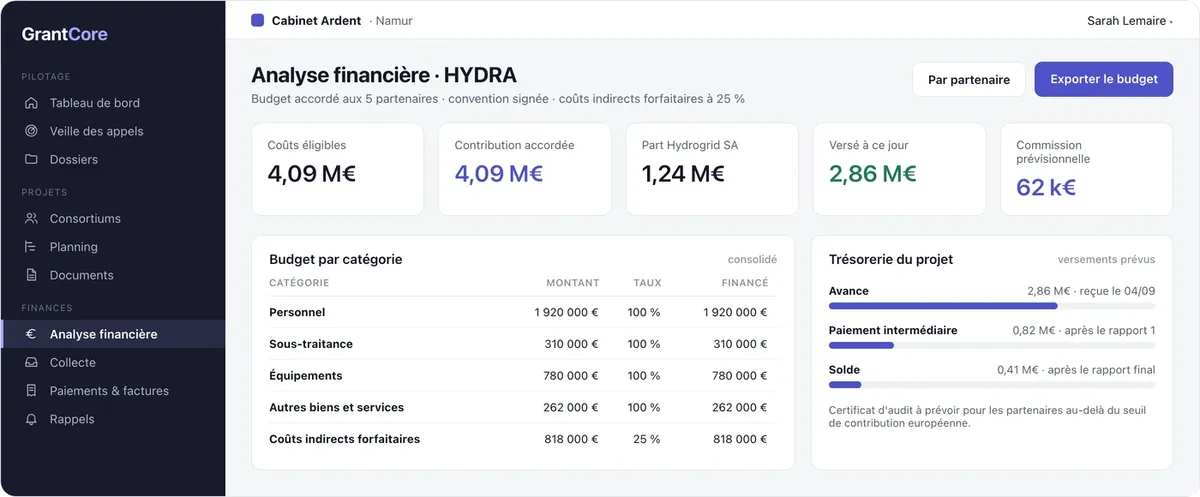Click the Cabinet Ardent purple square logo
The width and height of the screenshot is (1200, 497).
pos(258,20)
